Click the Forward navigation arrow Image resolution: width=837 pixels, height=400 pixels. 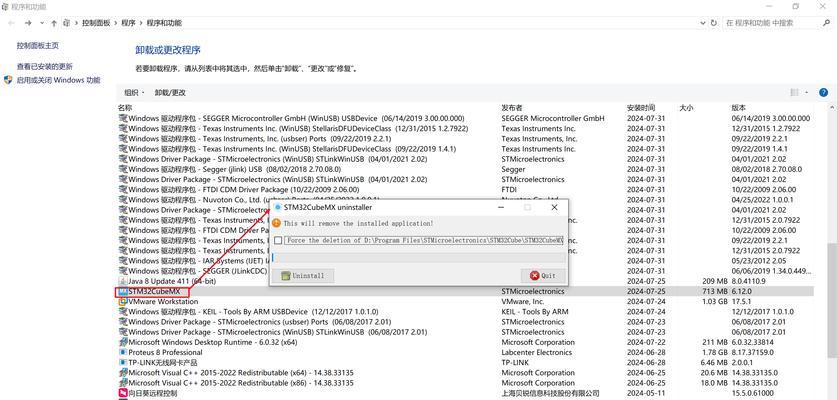click(x=28, y=23)
